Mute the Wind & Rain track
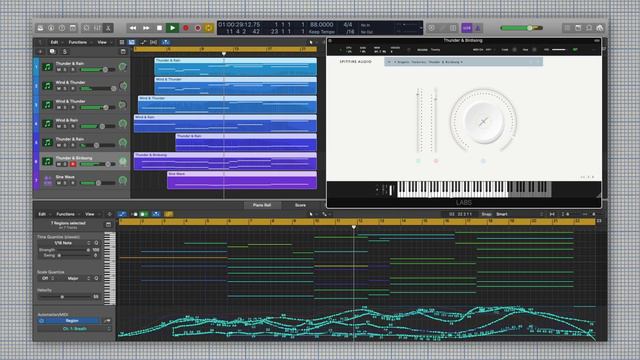Image resolution: width=640 pixels, height=360 pixels. pyautogui.click(x=59, y=126)
